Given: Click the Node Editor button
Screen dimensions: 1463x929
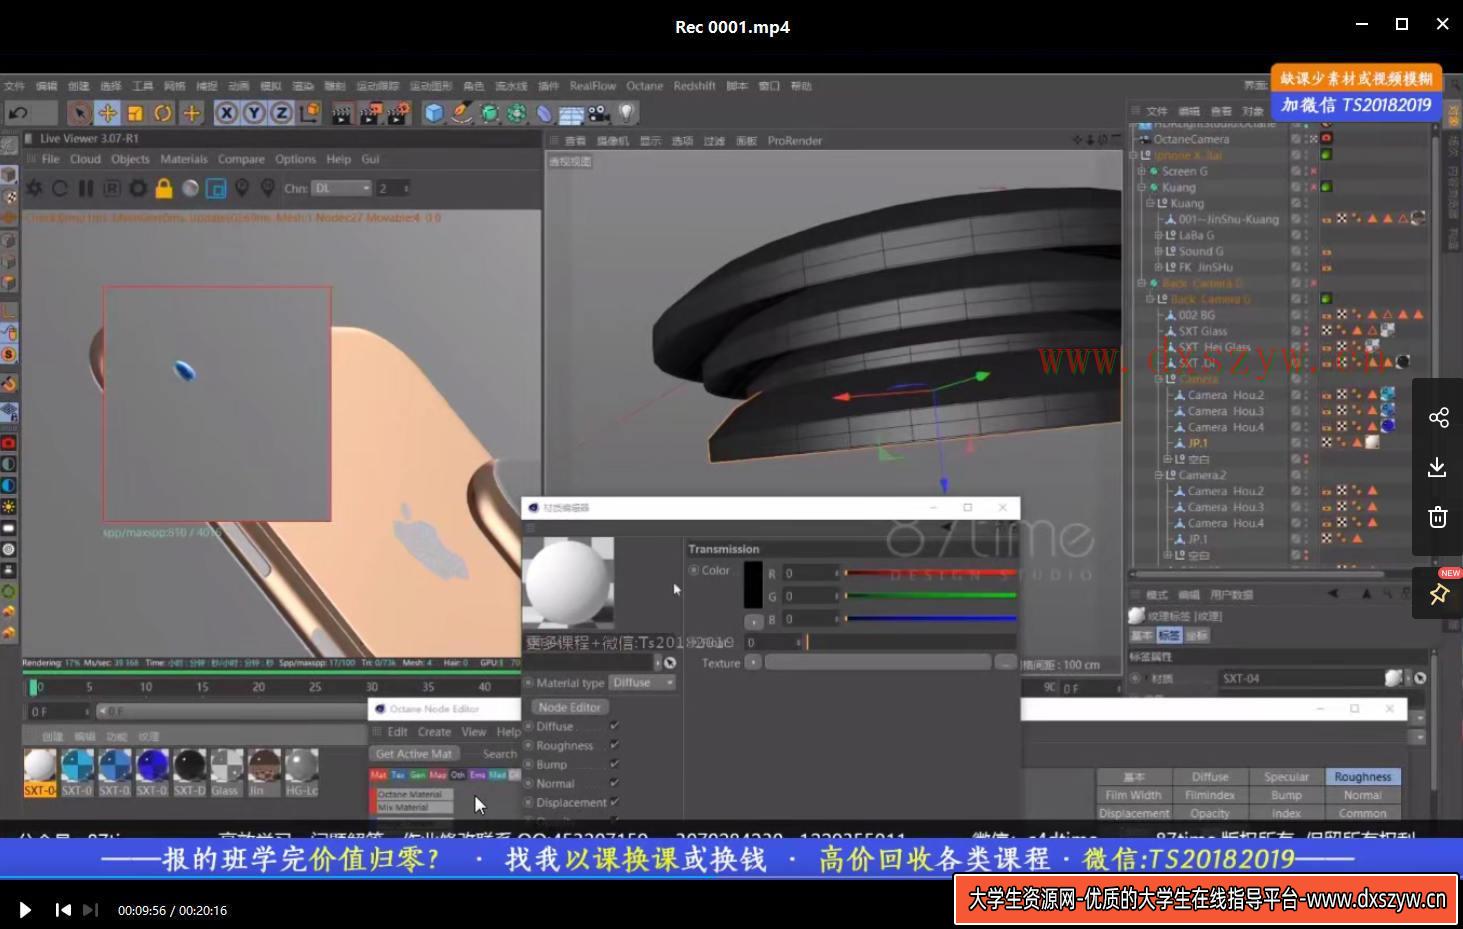Looking at the screenshot, I should point(569,707).
